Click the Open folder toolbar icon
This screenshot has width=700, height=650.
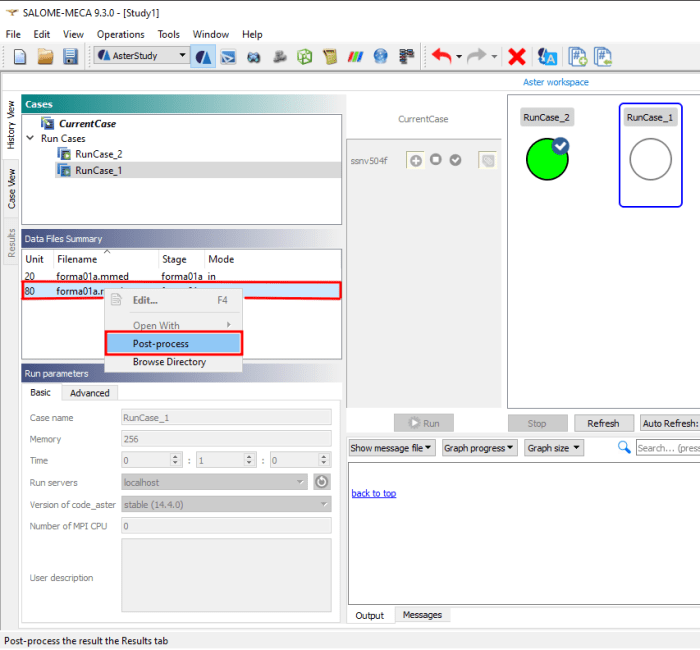pyautogui.click(x=45, y=57)
